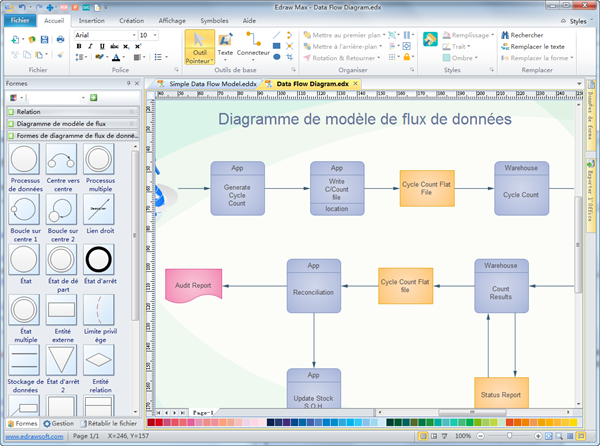Open the font name dropdown Arial
The image size is (600, 446).
click(x=134, y=35)
